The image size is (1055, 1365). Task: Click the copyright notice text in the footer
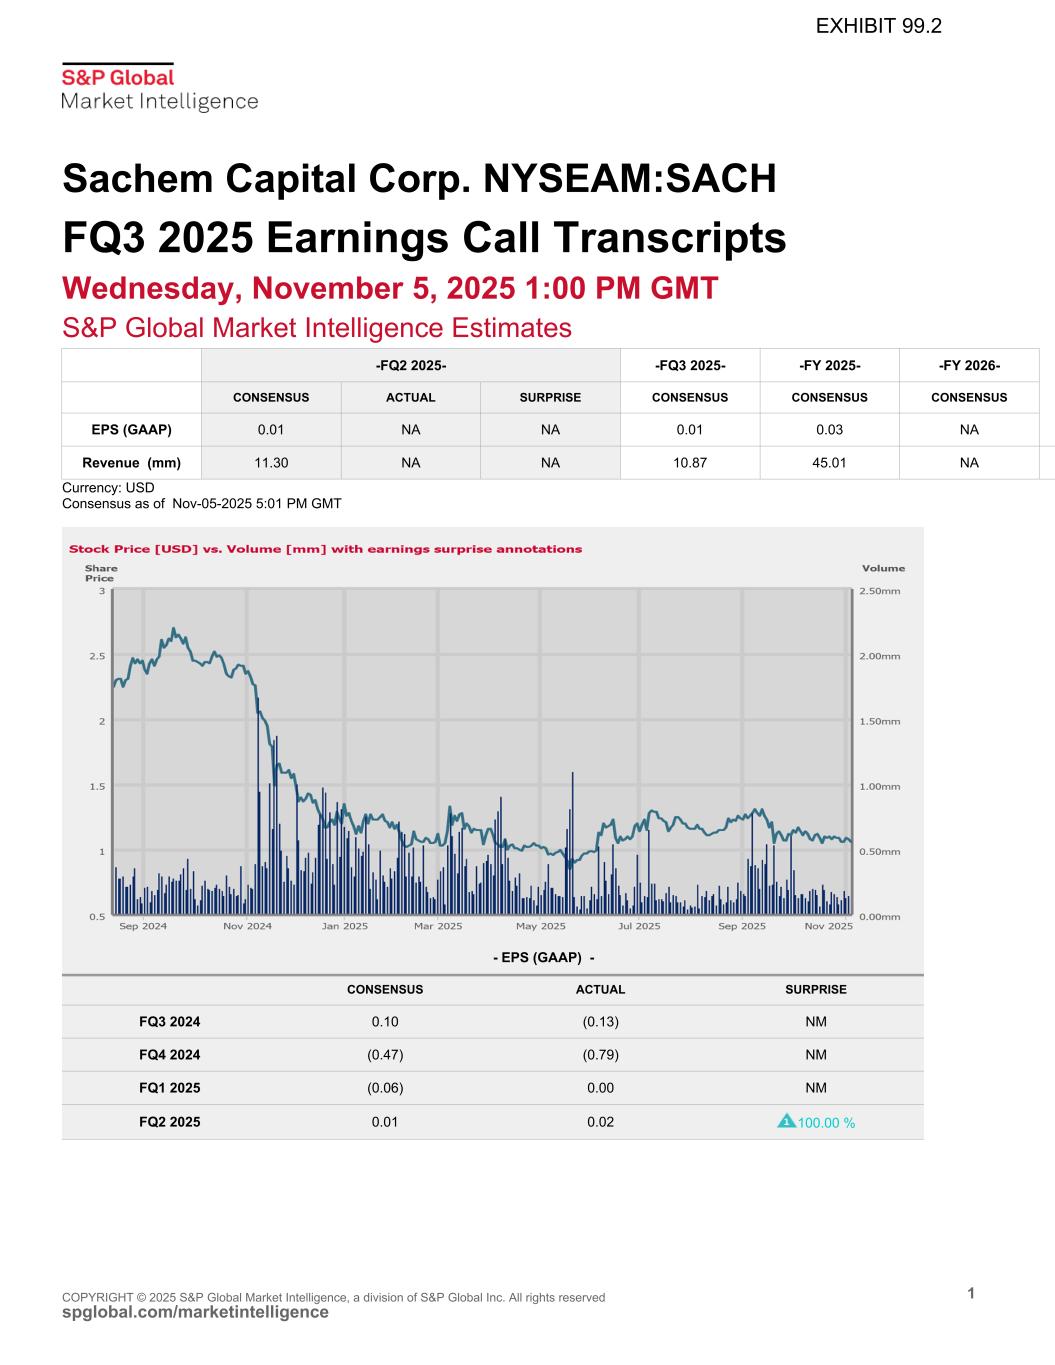pyautogui.click(x=333, y=1298)
